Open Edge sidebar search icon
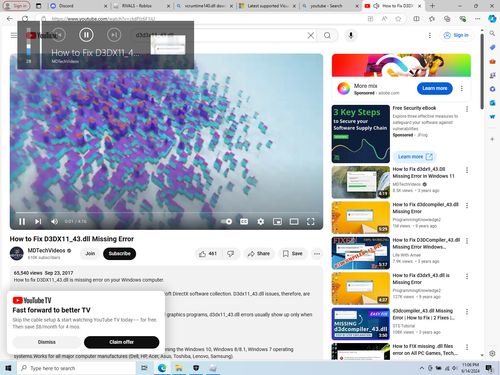 pos(492,33)
